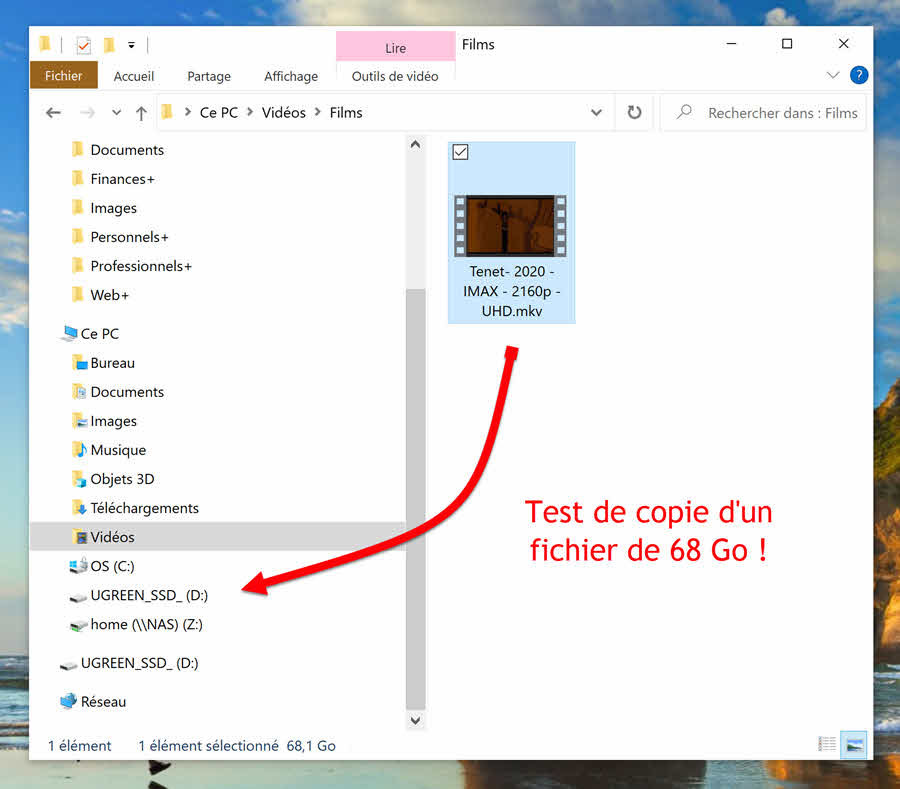Expand the chevron after Ce PC in path

250,112
